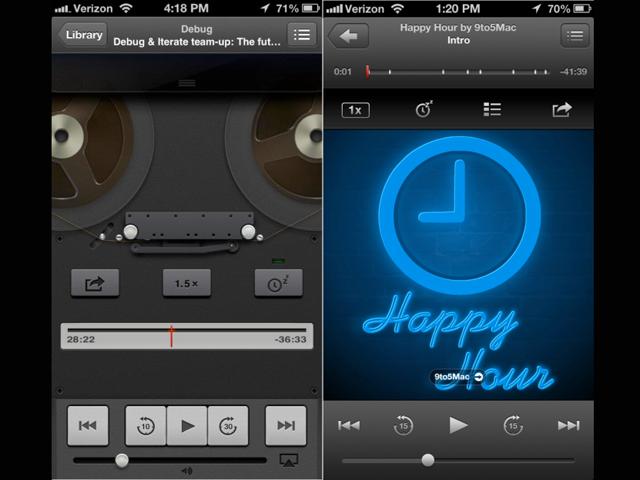This screenshot has width=640, height=480.
Task: Toggle the 1.5× playback speed button
Action: 186,284
